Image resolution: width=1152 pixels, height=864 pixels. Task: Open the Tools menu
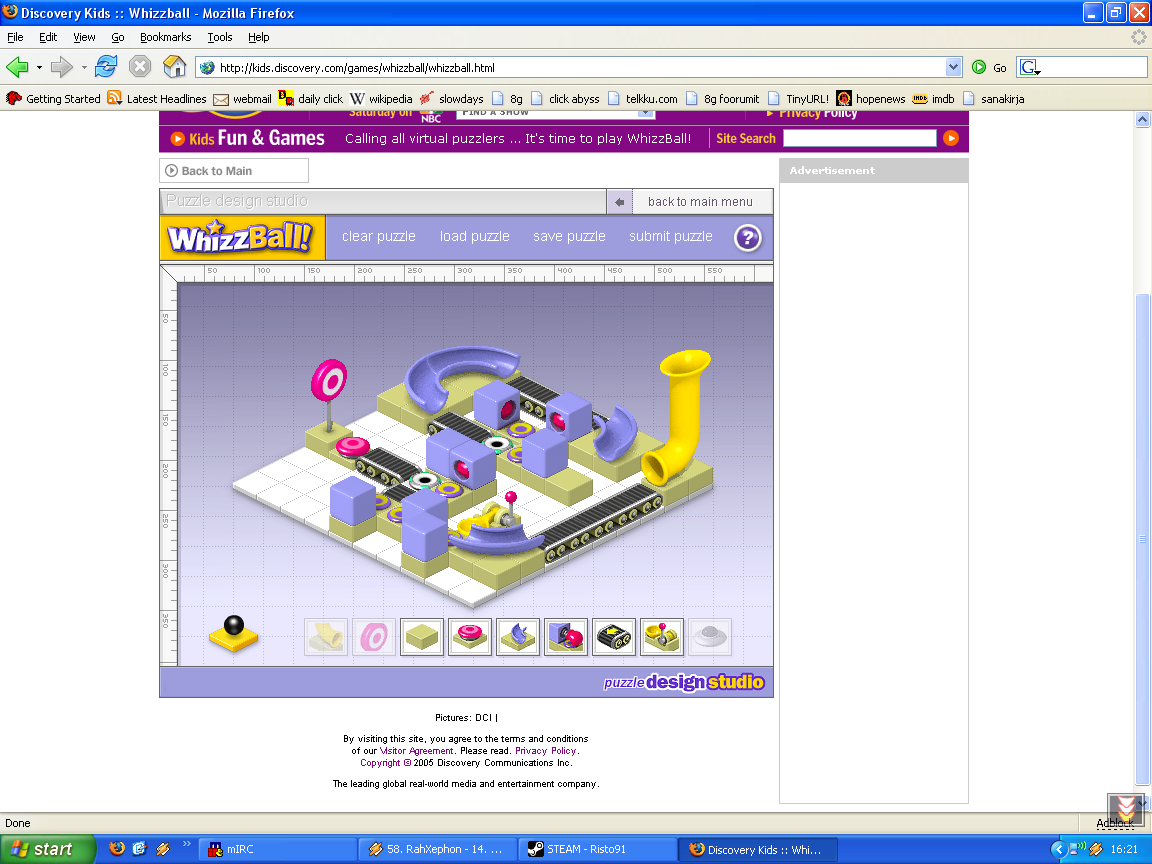[x=220, y=37]
